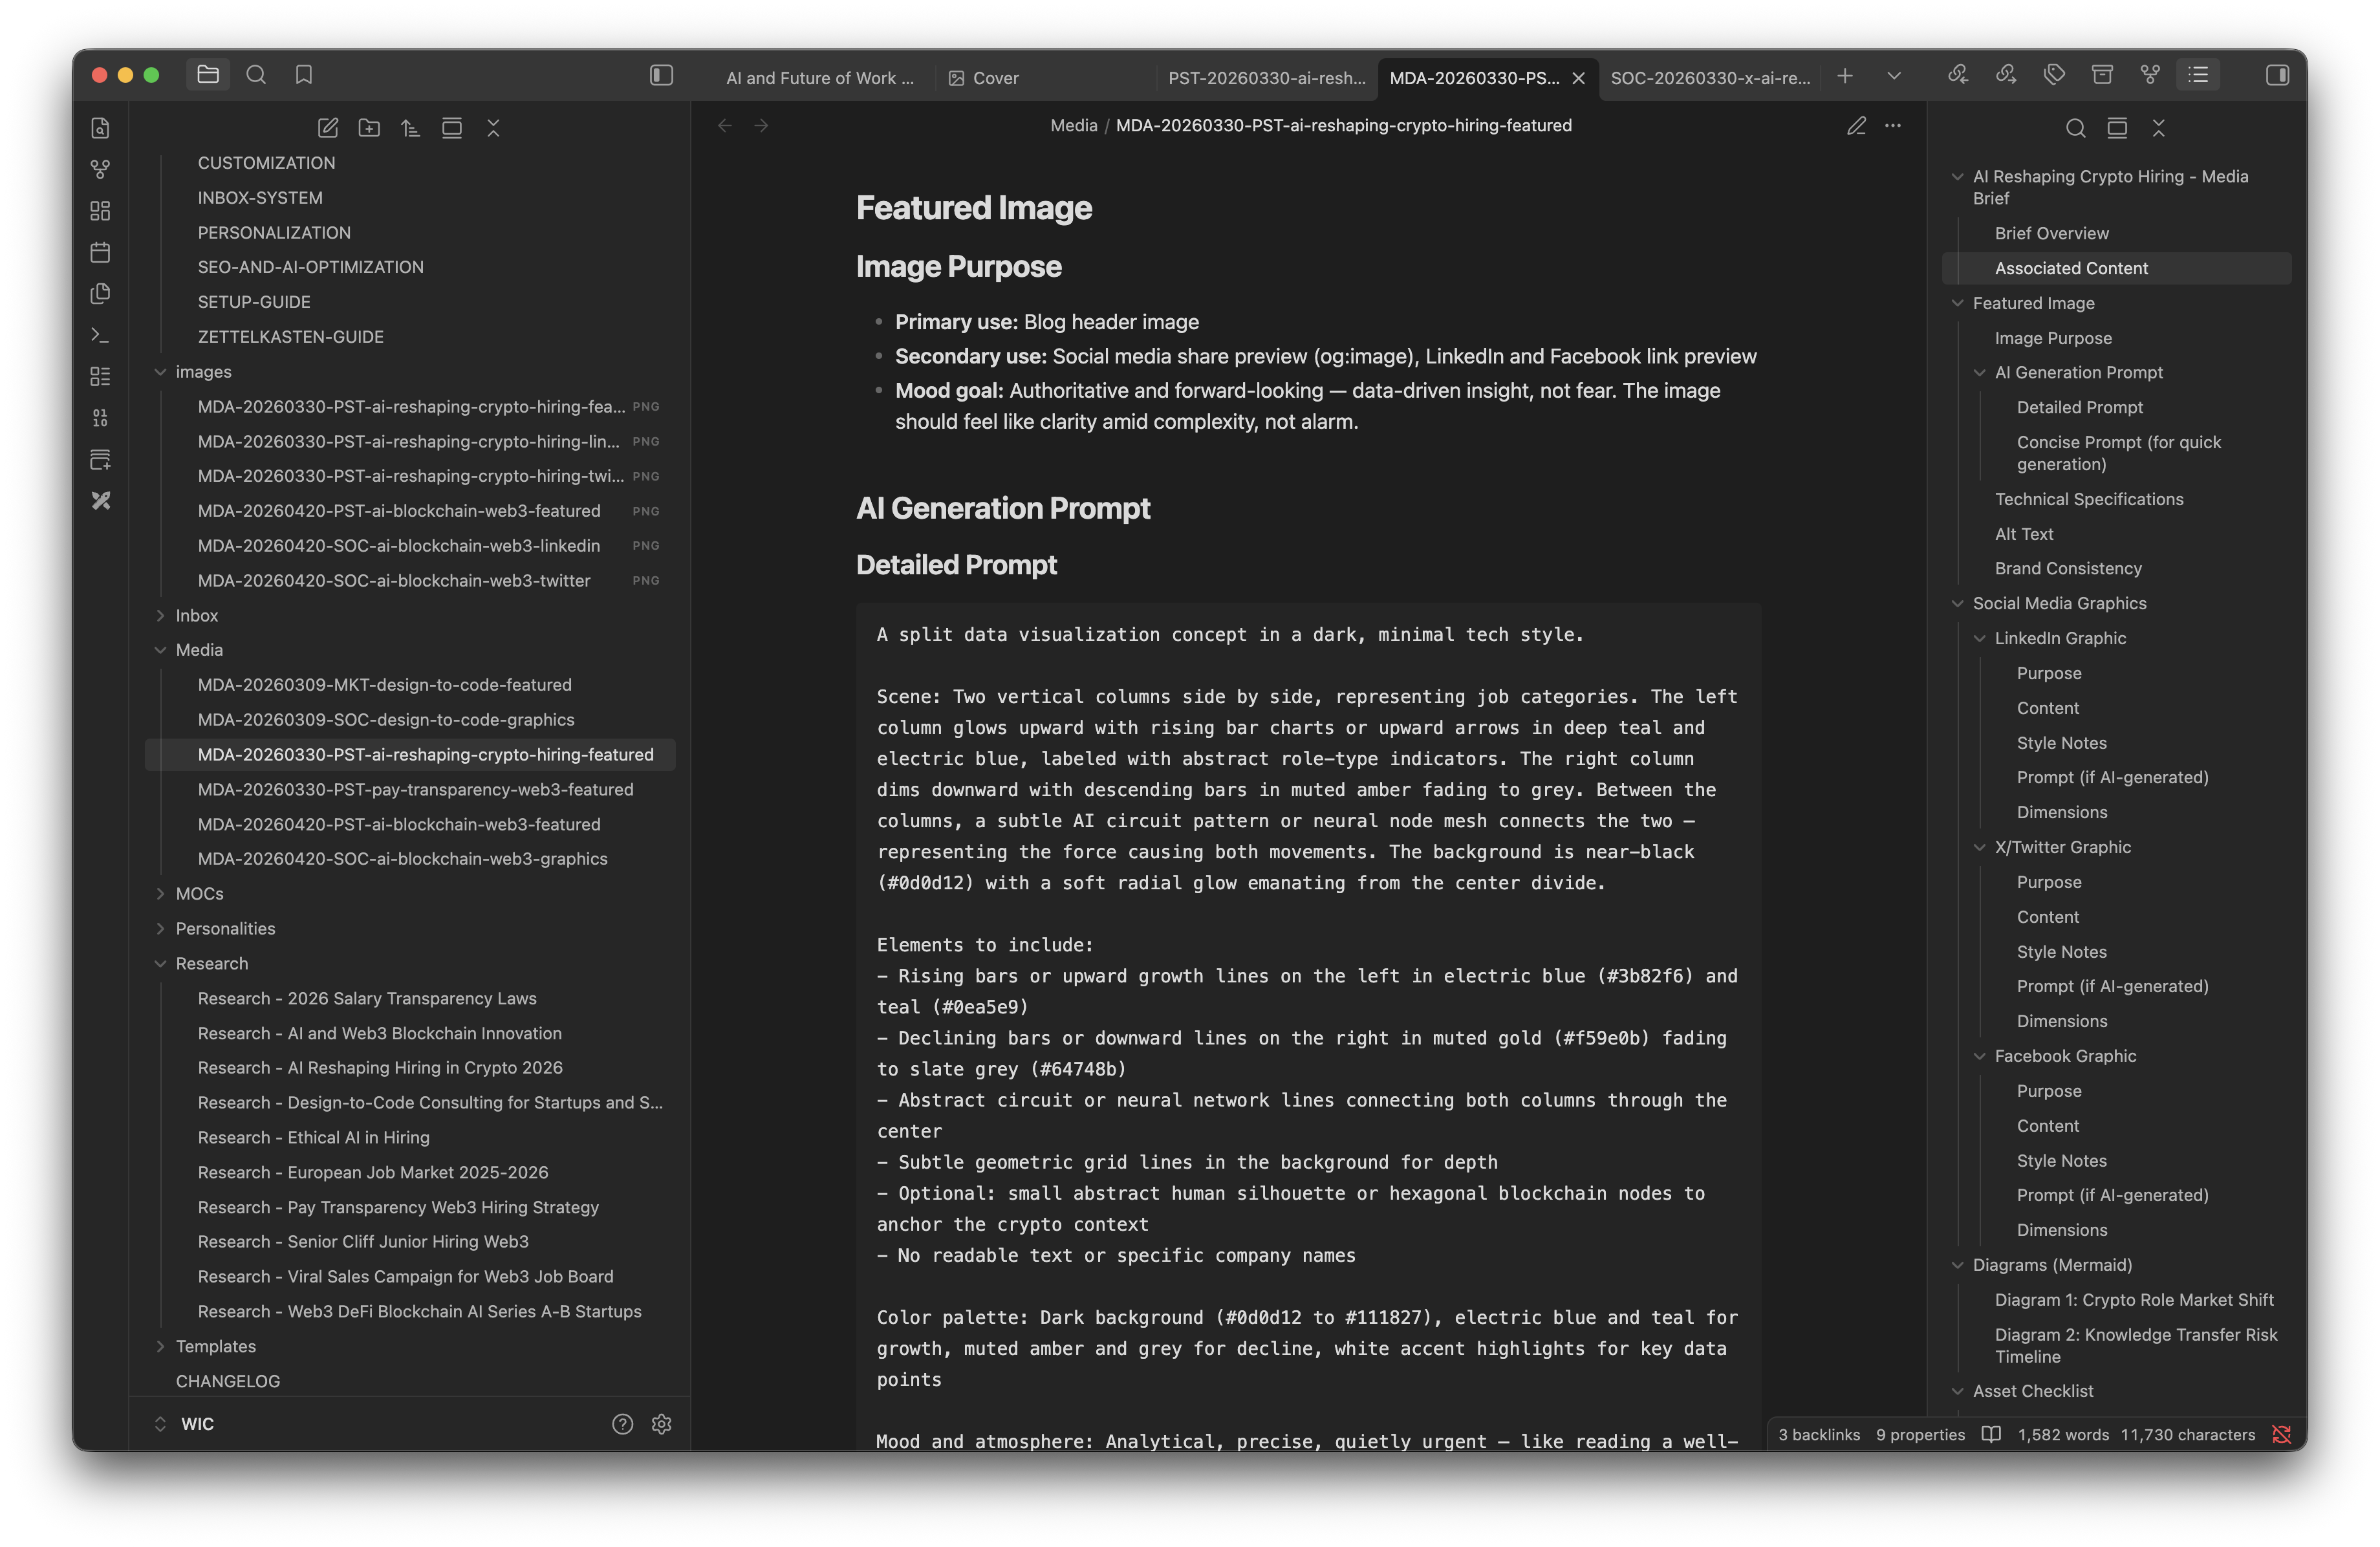Open Research - Ethical AI in Hiring note
This screenshot has width=2380, height=1547.
[x=313, y=1138]
